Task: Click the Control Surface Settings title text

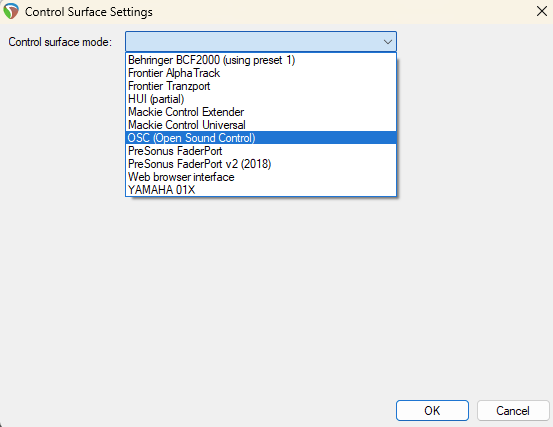Action: [x=89, y=12]
